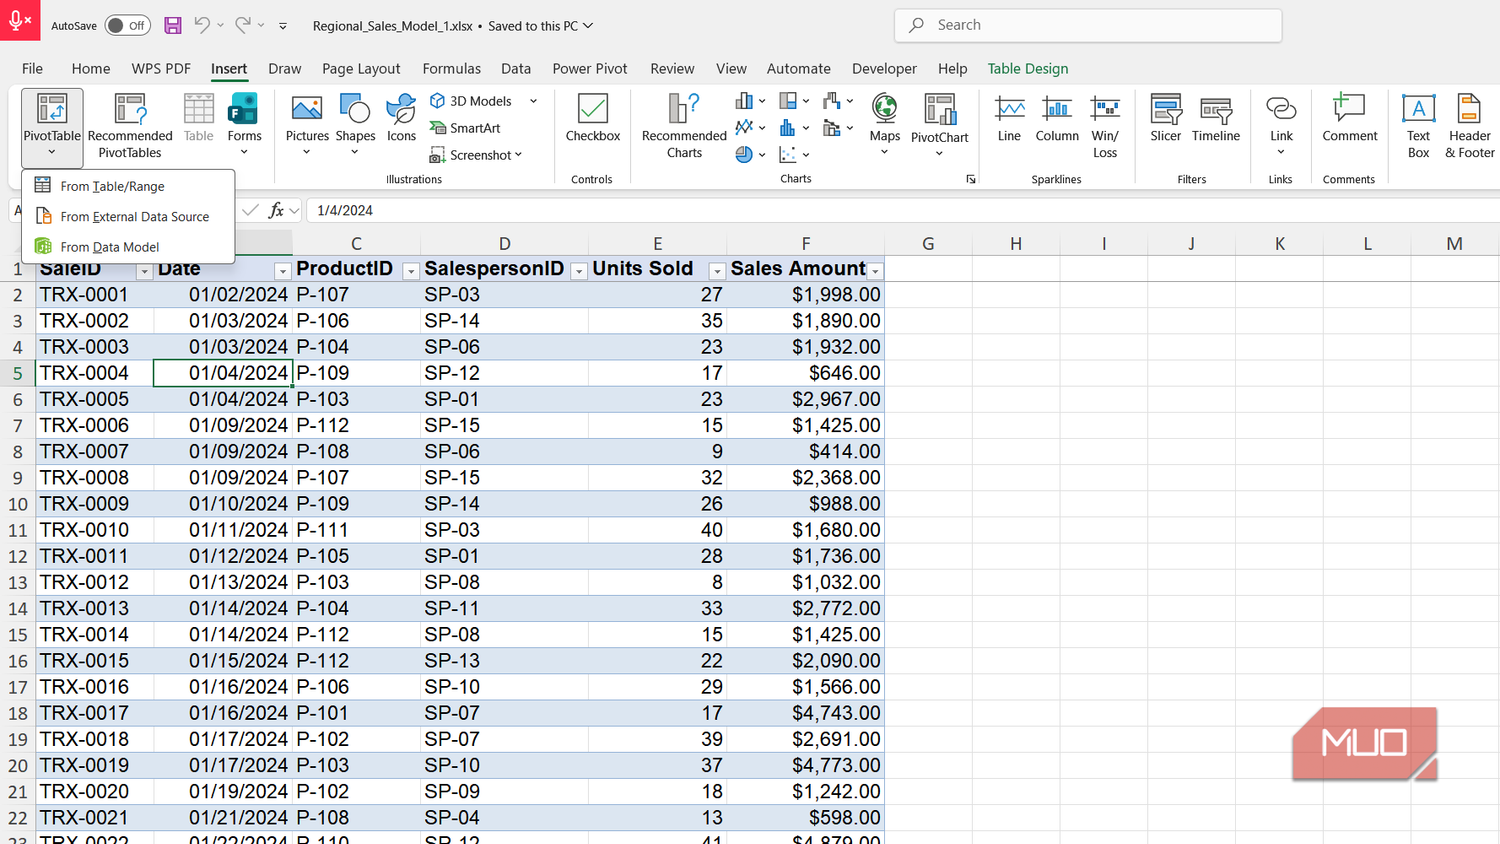This screenshot has height=844, width=1500.
Task: Insert Pictures from the ribbon
Action: (x=307, y=126)
